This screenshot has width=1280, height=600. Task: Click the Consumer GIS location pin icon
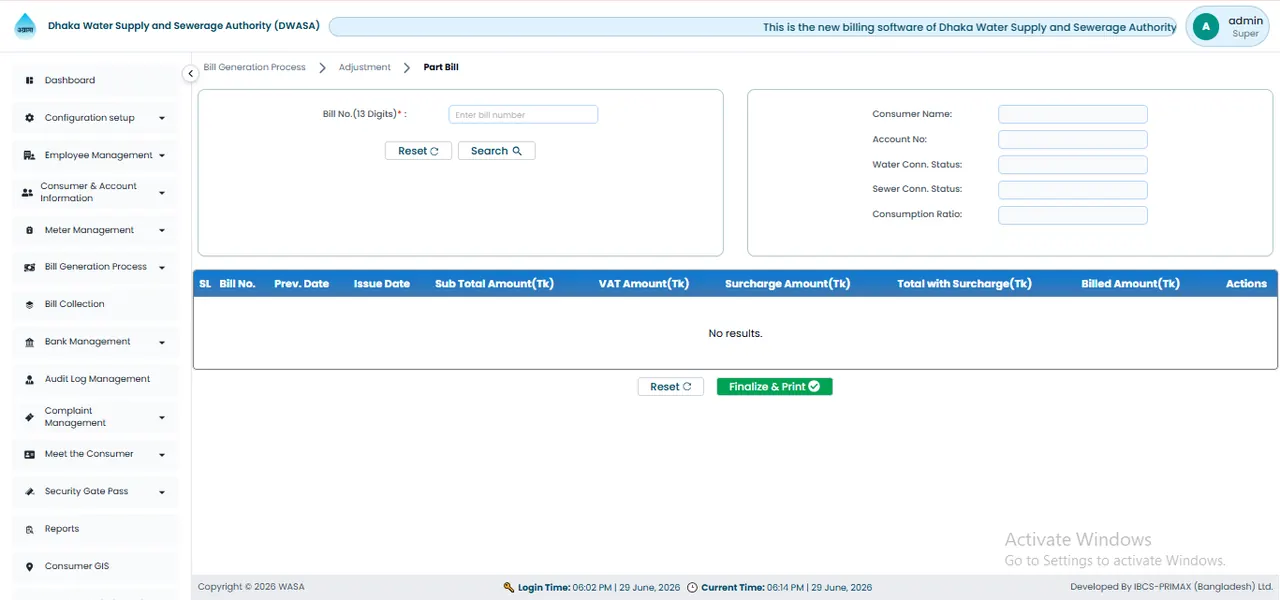coord(29,567)
